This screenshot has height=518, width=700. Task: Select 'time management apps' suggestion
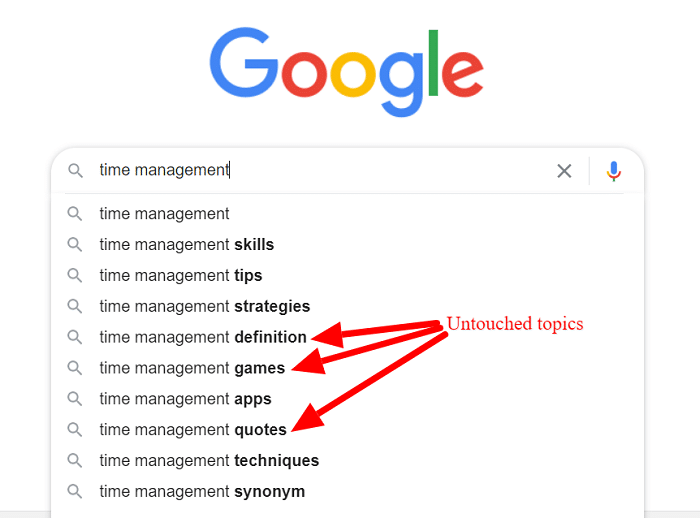tap(347, 398)
